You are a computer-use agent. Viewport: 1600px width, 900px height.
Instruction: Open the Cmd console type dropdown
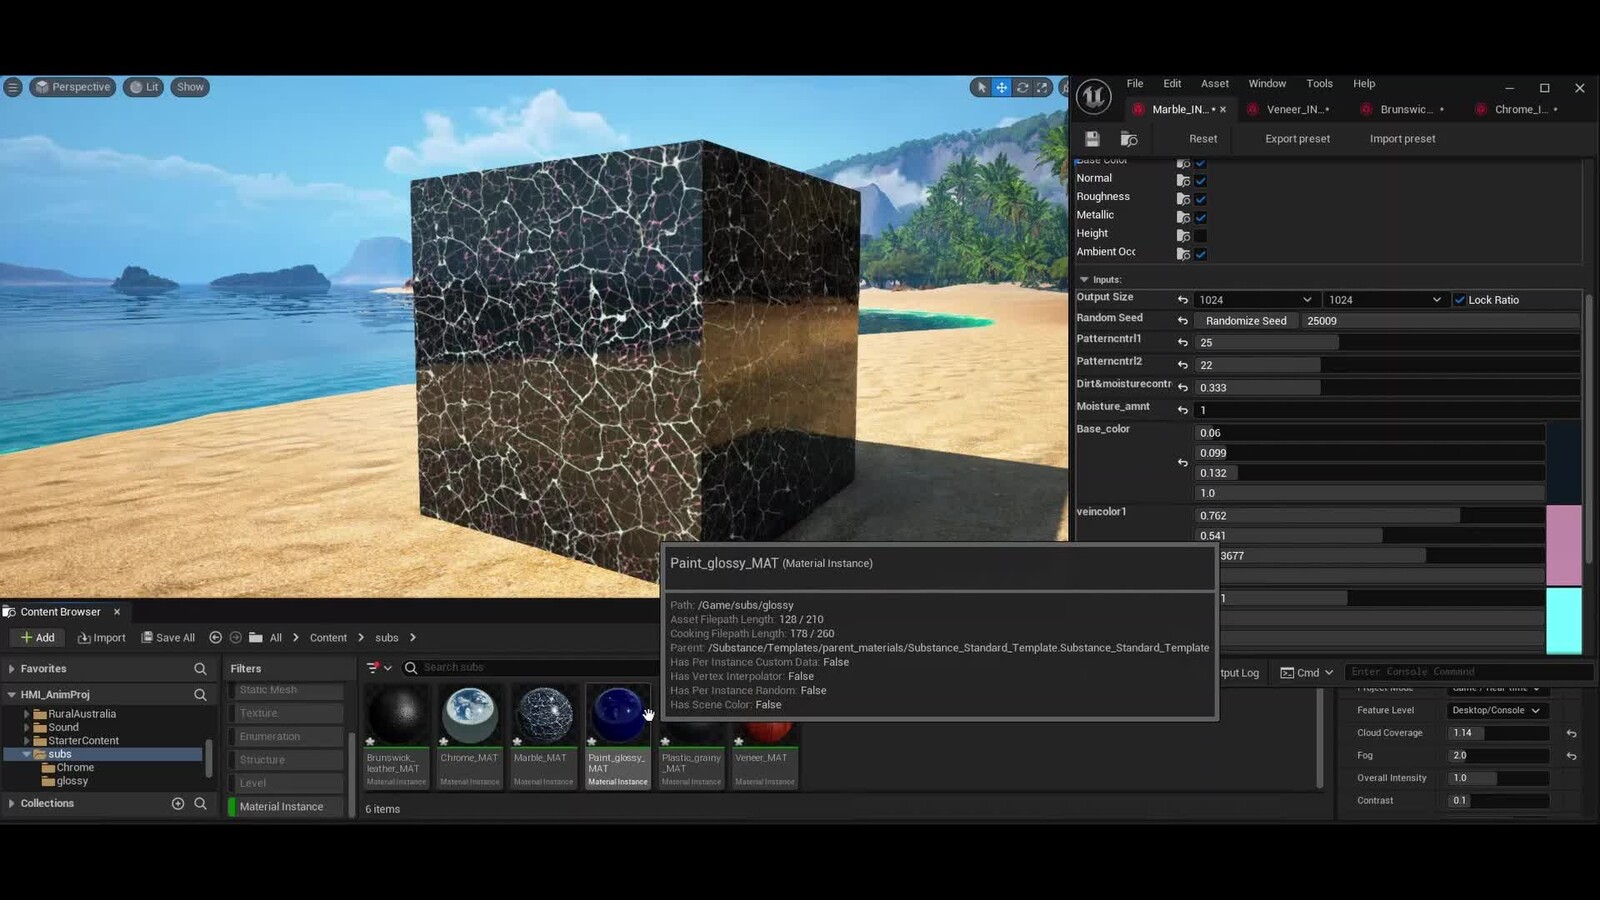[x=1307, y=673]
